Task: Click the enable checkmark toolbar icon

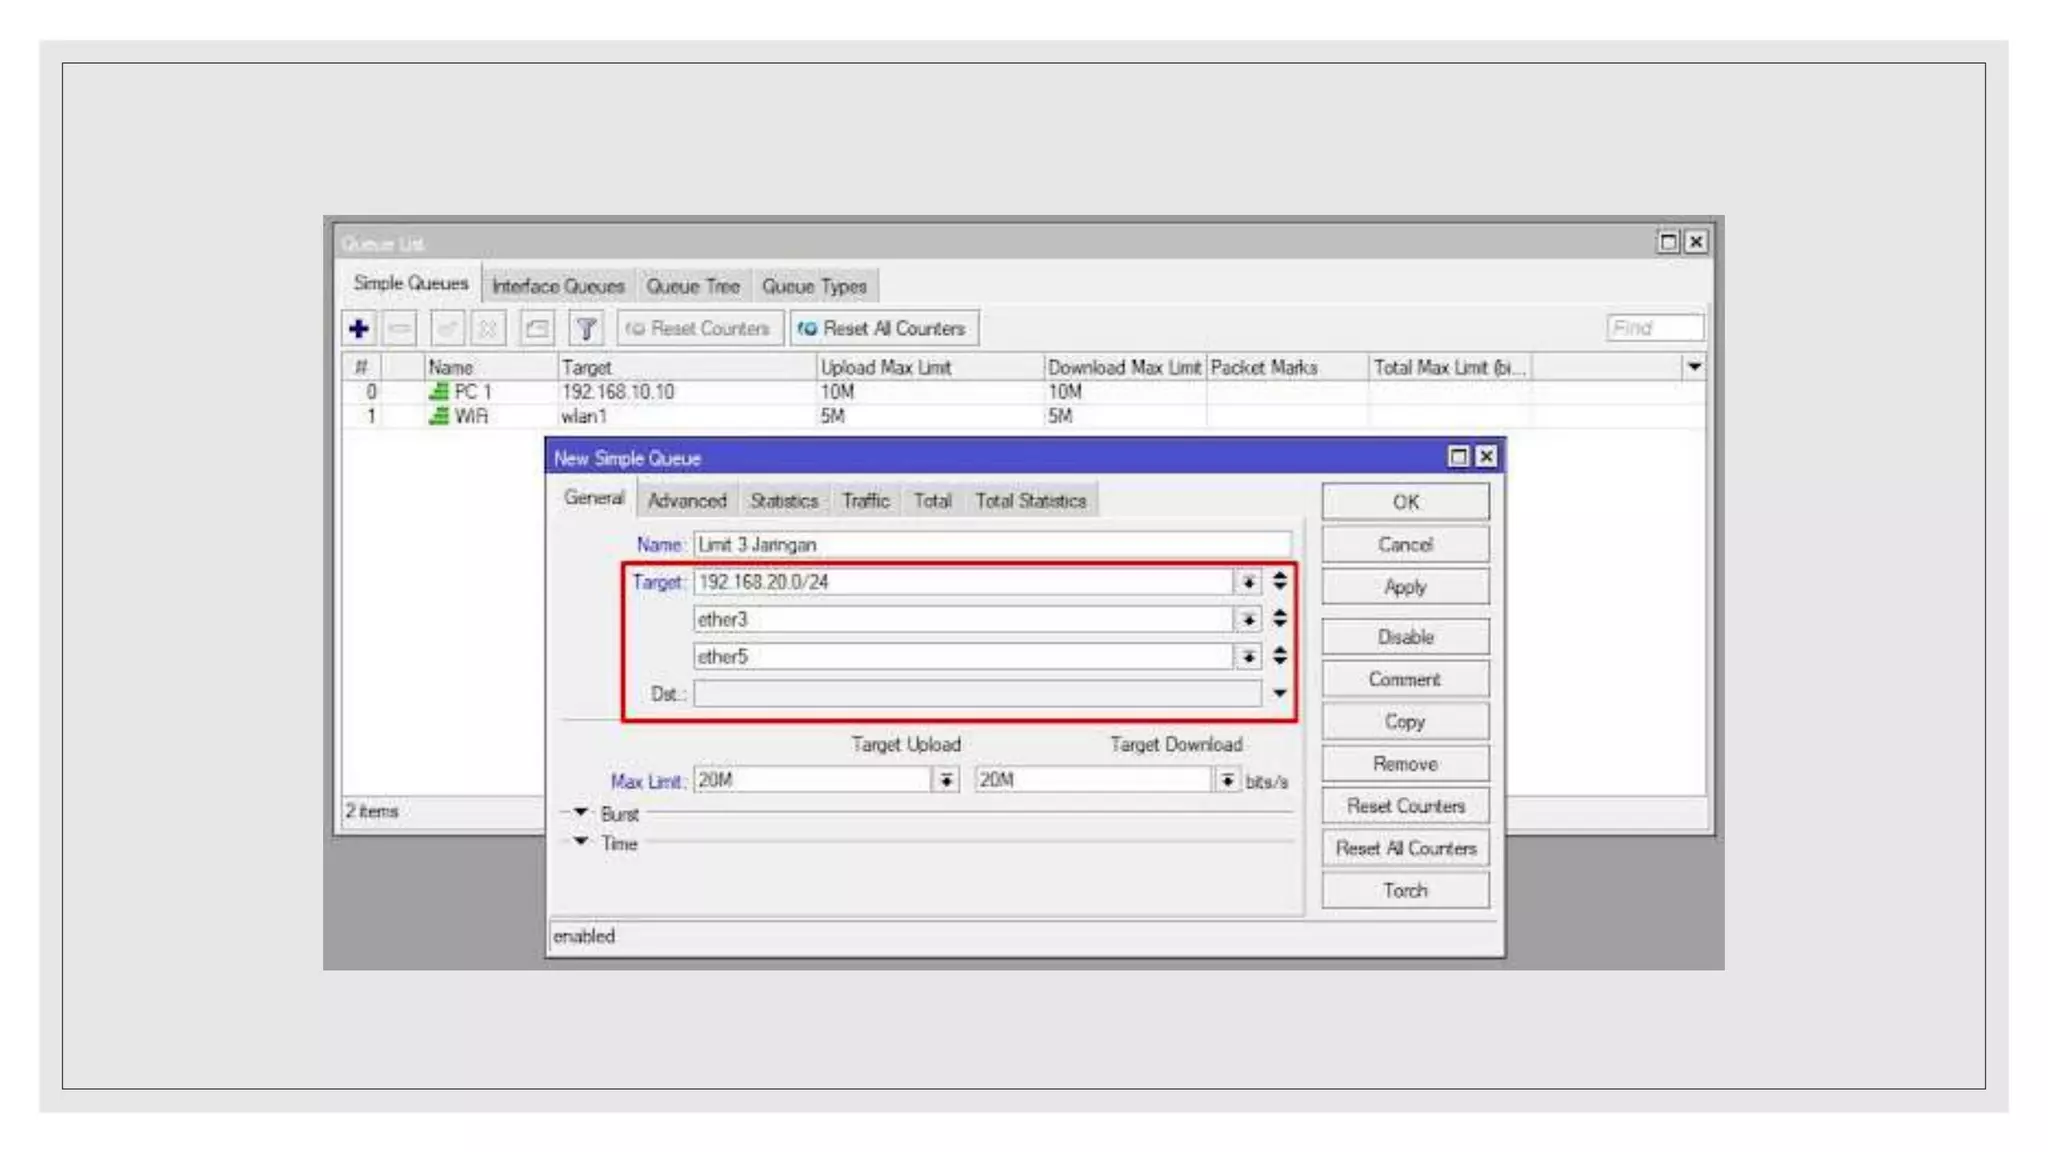Action: [447, 328]
